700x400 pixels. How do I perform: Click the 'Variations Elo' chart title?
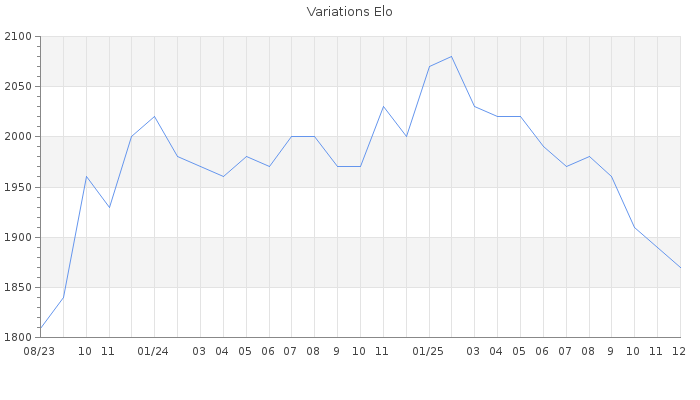coord(349,12)
